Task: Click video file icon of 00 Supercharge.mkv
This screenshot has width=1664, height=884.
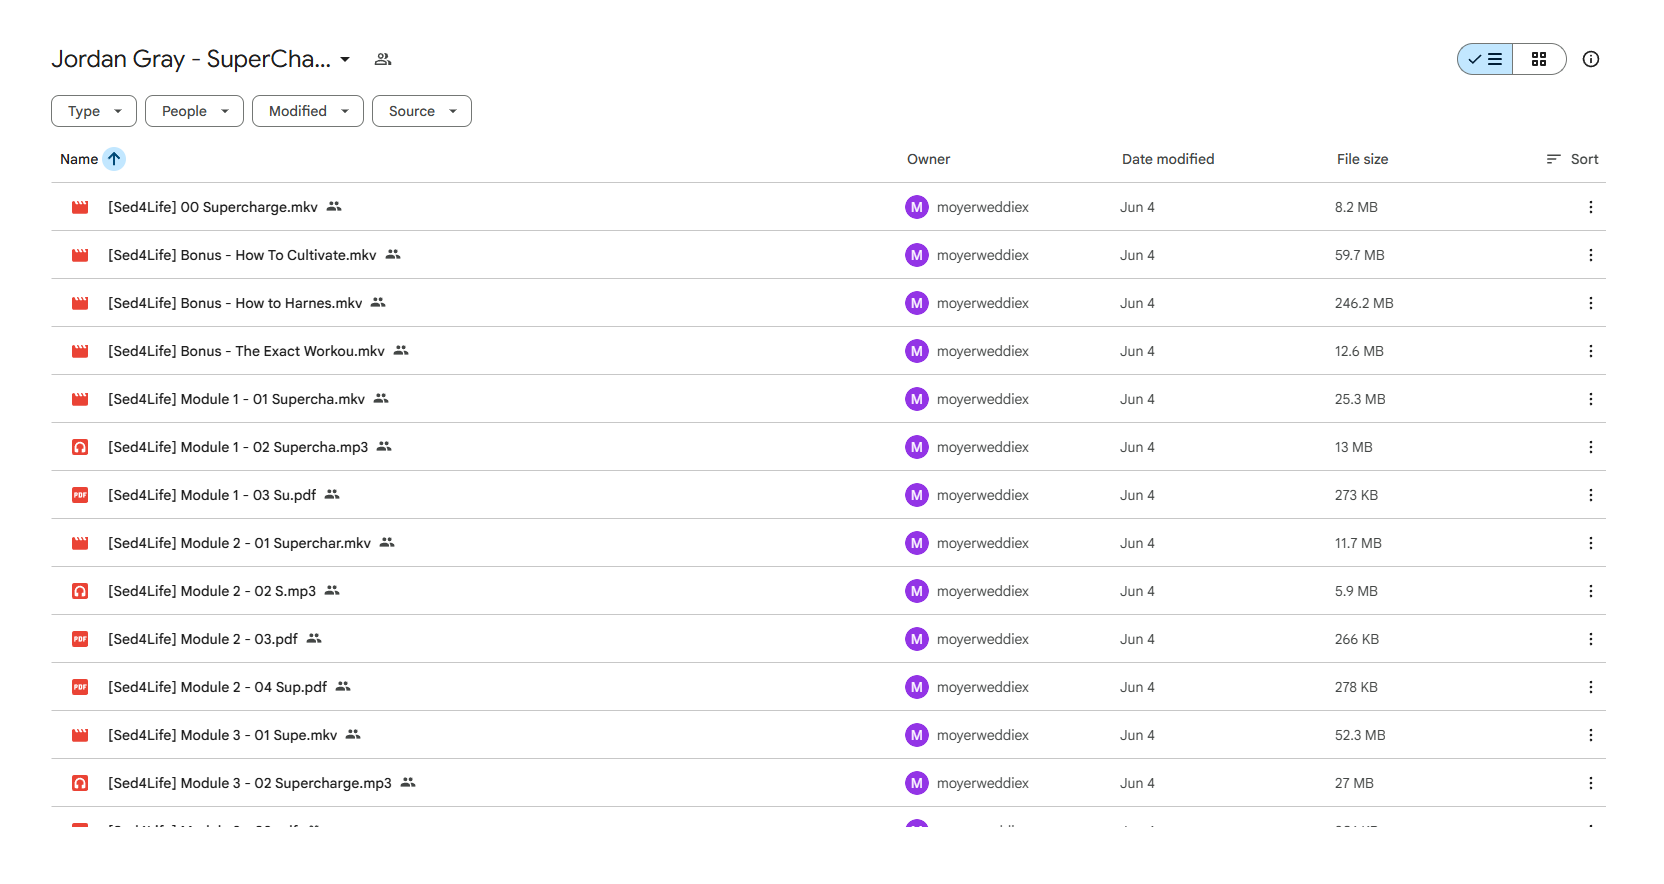Action: click(80, 207)
